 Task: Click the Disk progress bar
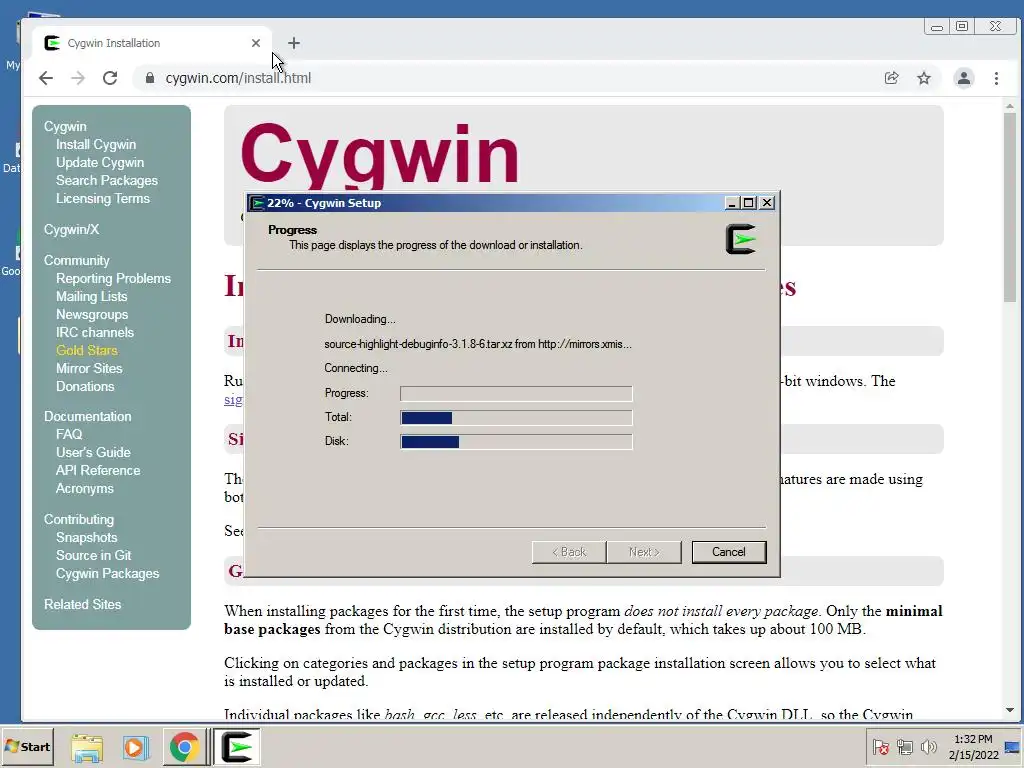516,442
